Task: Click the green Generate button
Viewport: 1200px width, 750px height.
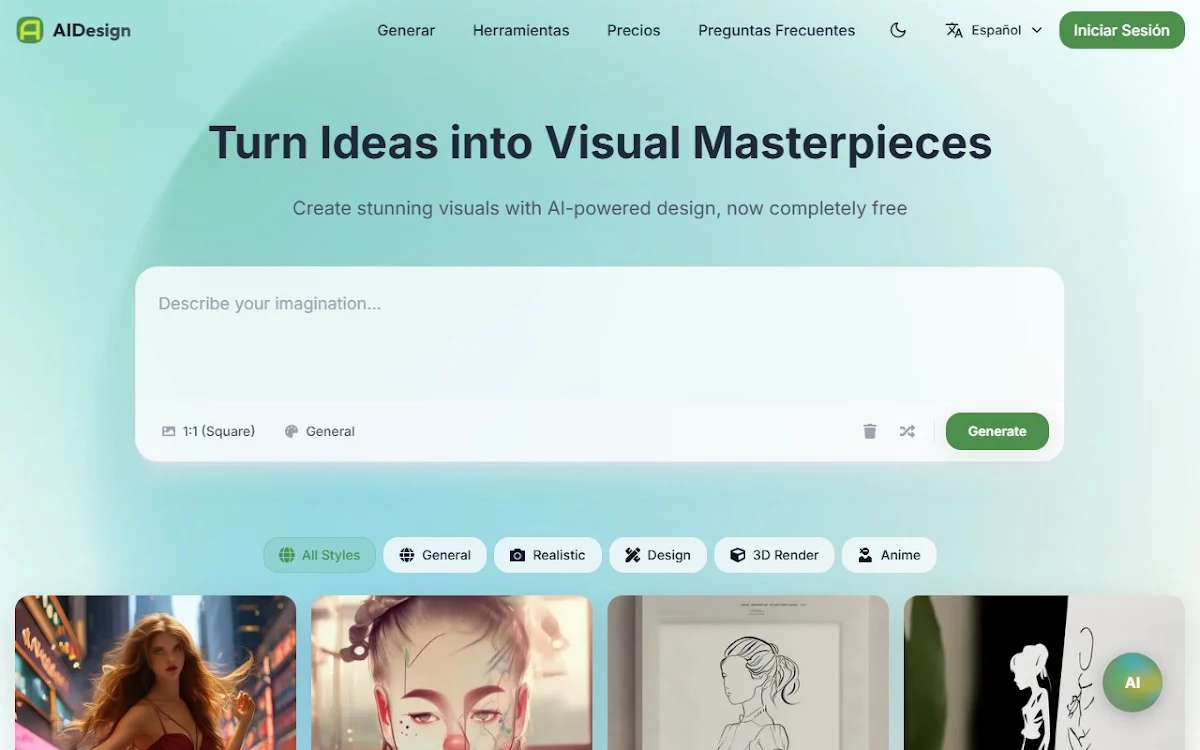Action: (x=997, y=431)
